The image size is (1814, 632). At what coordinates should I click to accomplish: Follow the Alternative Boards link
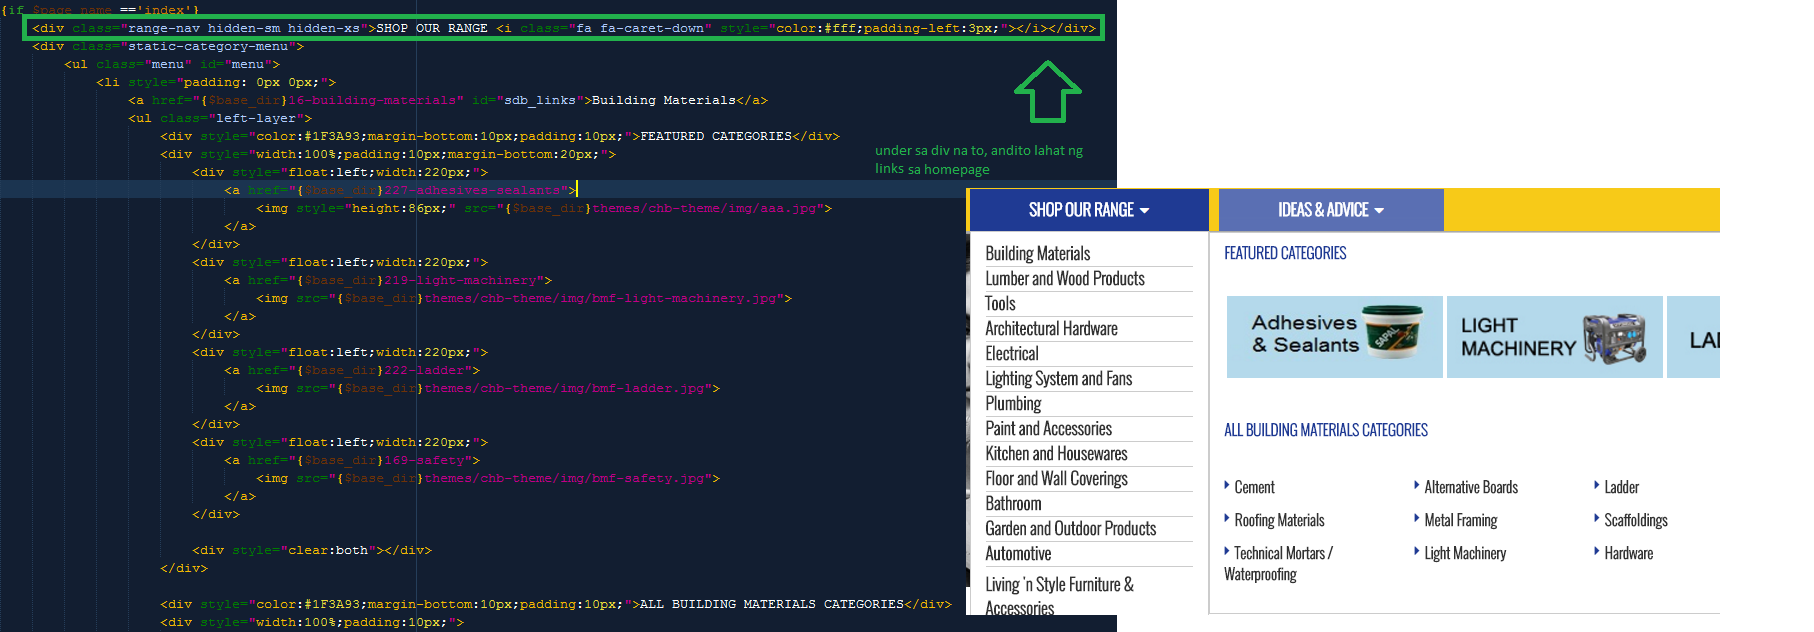pyautogui.click(x=1471, y=488)
